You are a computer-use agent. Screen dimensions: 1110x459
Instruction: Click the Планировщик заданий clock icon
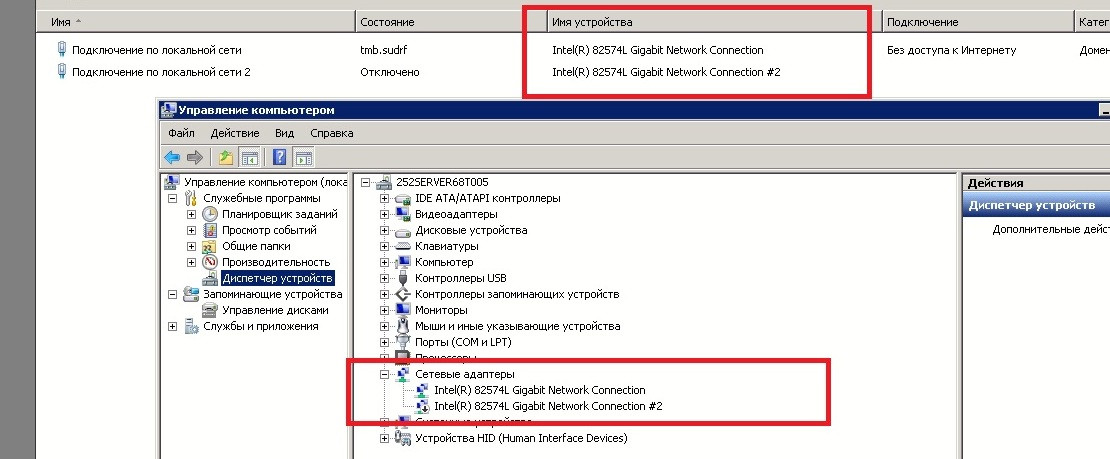210,214
